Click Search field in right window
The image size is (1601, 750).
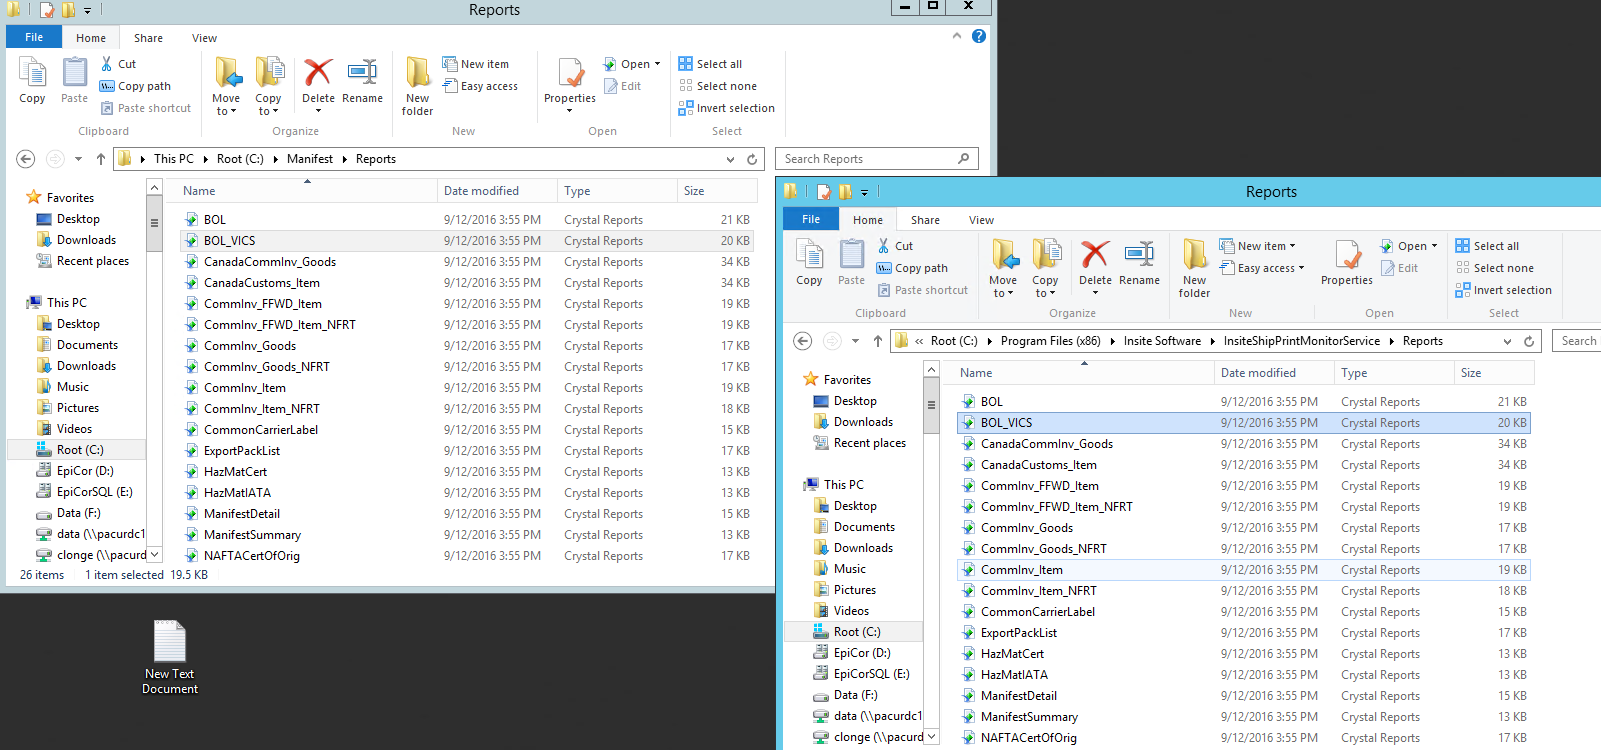1577,341
